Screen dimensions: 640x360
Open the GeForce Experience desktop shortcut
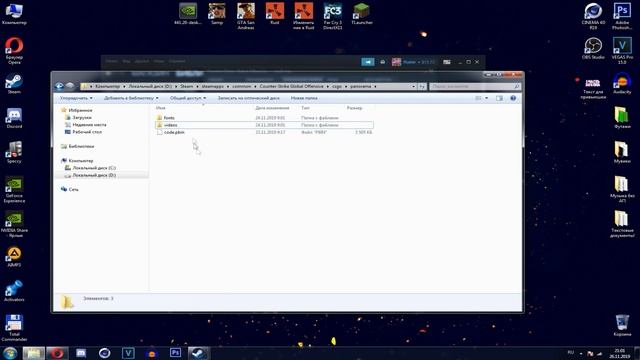point(14,190)
